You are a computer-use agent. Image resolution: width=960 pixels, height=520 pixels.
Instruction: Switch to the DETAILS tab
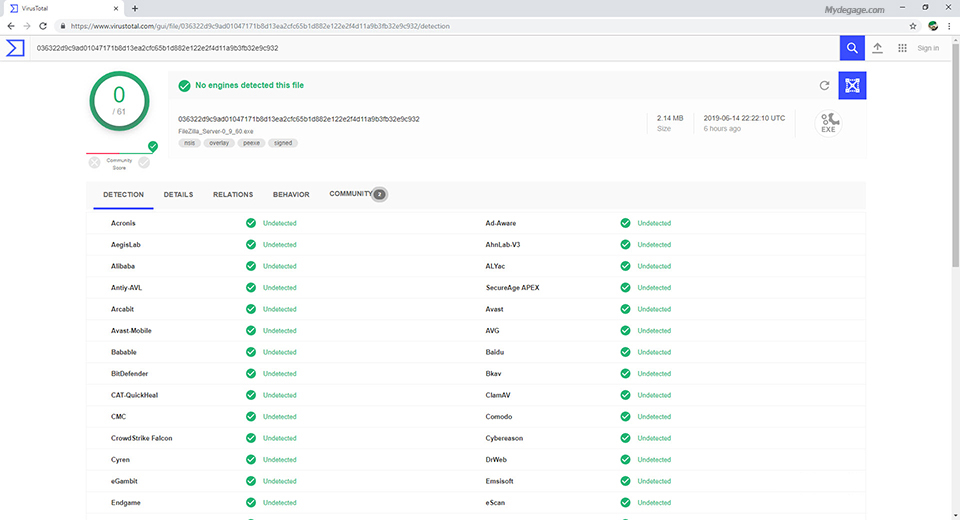(x=178, y=195)
